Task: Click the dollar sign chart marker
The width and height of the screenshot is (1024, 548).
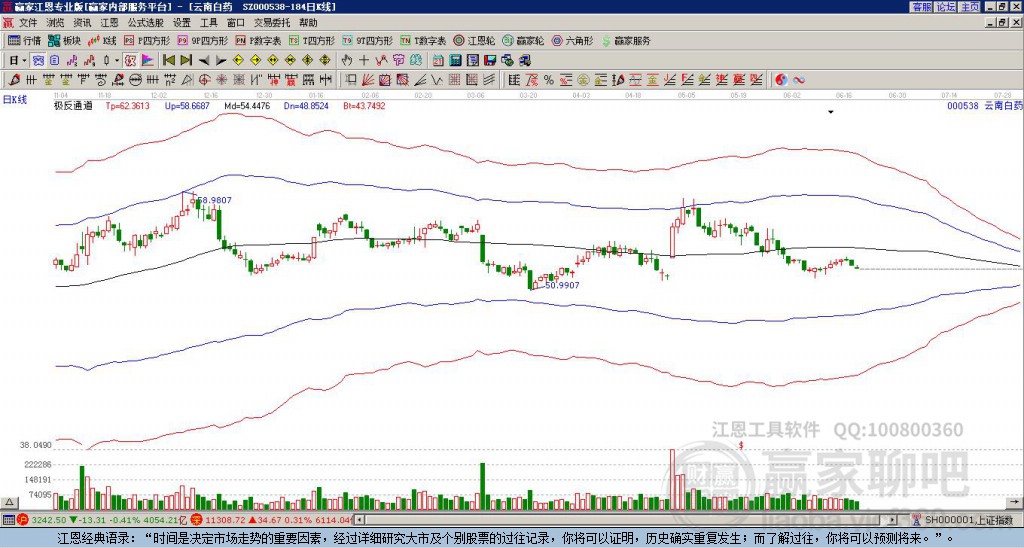Action: [x=742, y=445]
